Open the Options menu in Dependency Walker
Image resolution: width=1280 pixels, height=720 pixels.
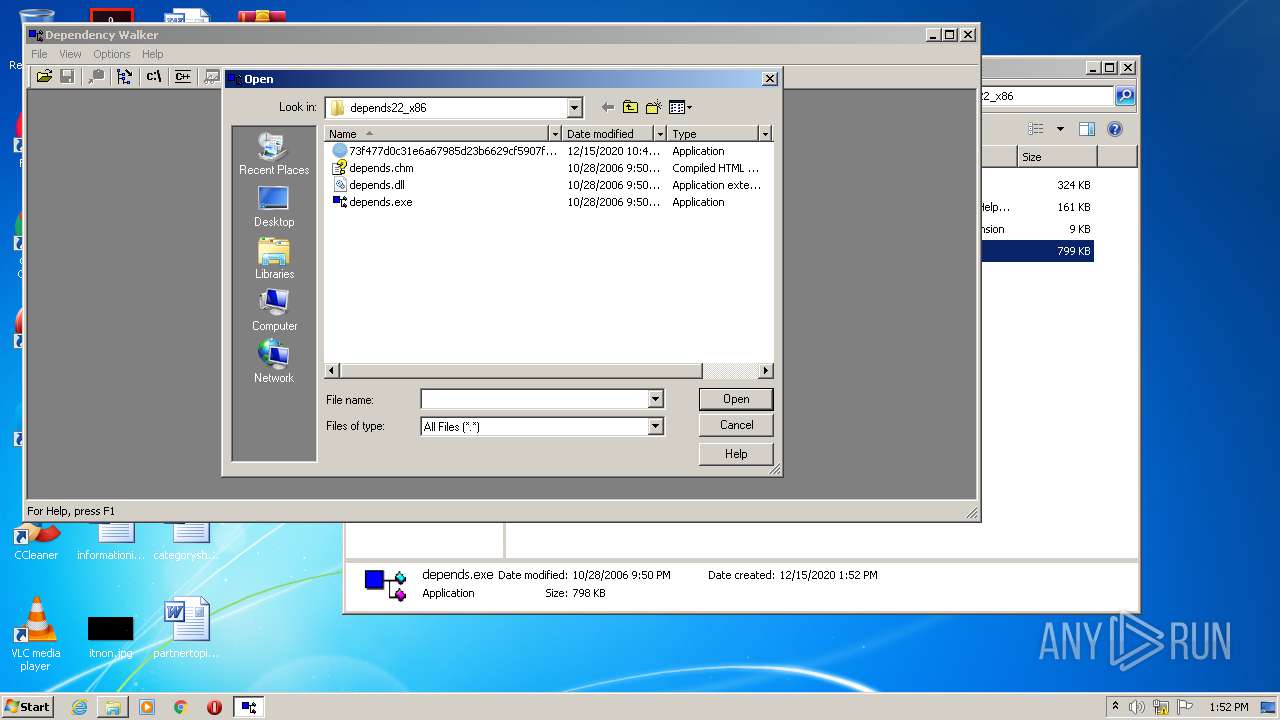[x=112, y=54]
